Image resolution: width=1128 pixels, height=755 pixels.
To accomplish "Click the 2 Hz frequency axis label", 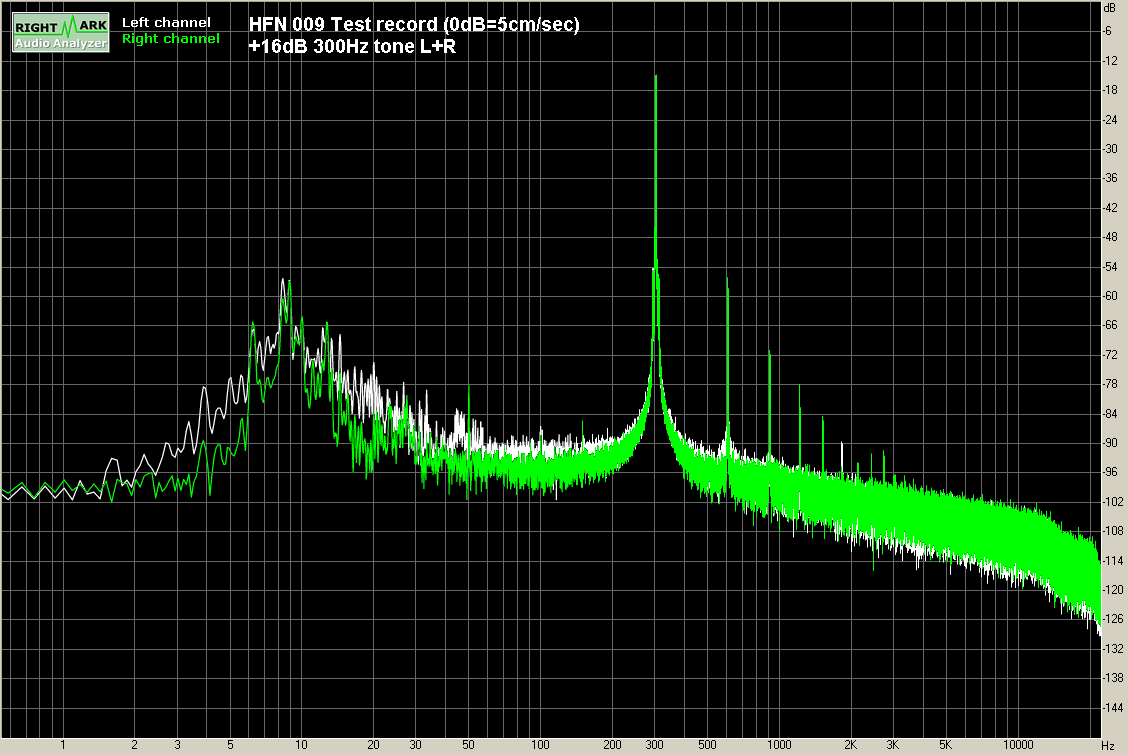I will (135, 745).
